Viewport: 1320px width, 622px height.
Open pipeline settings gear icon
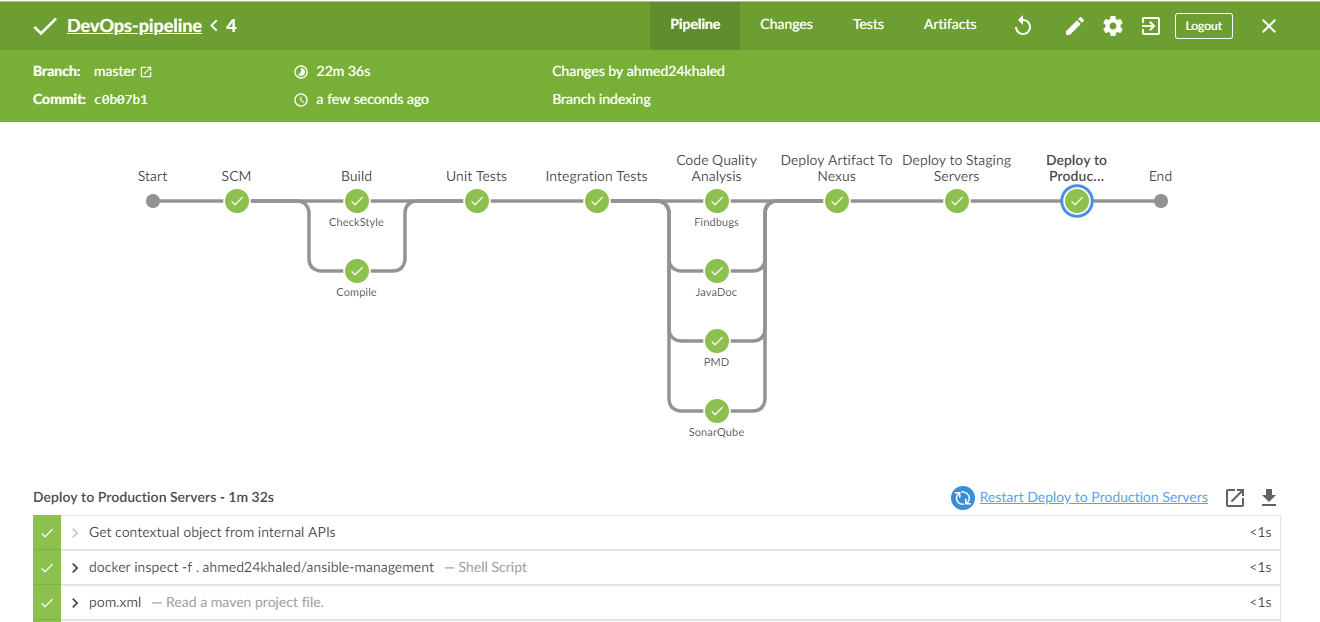click(x=1113, y=26)
